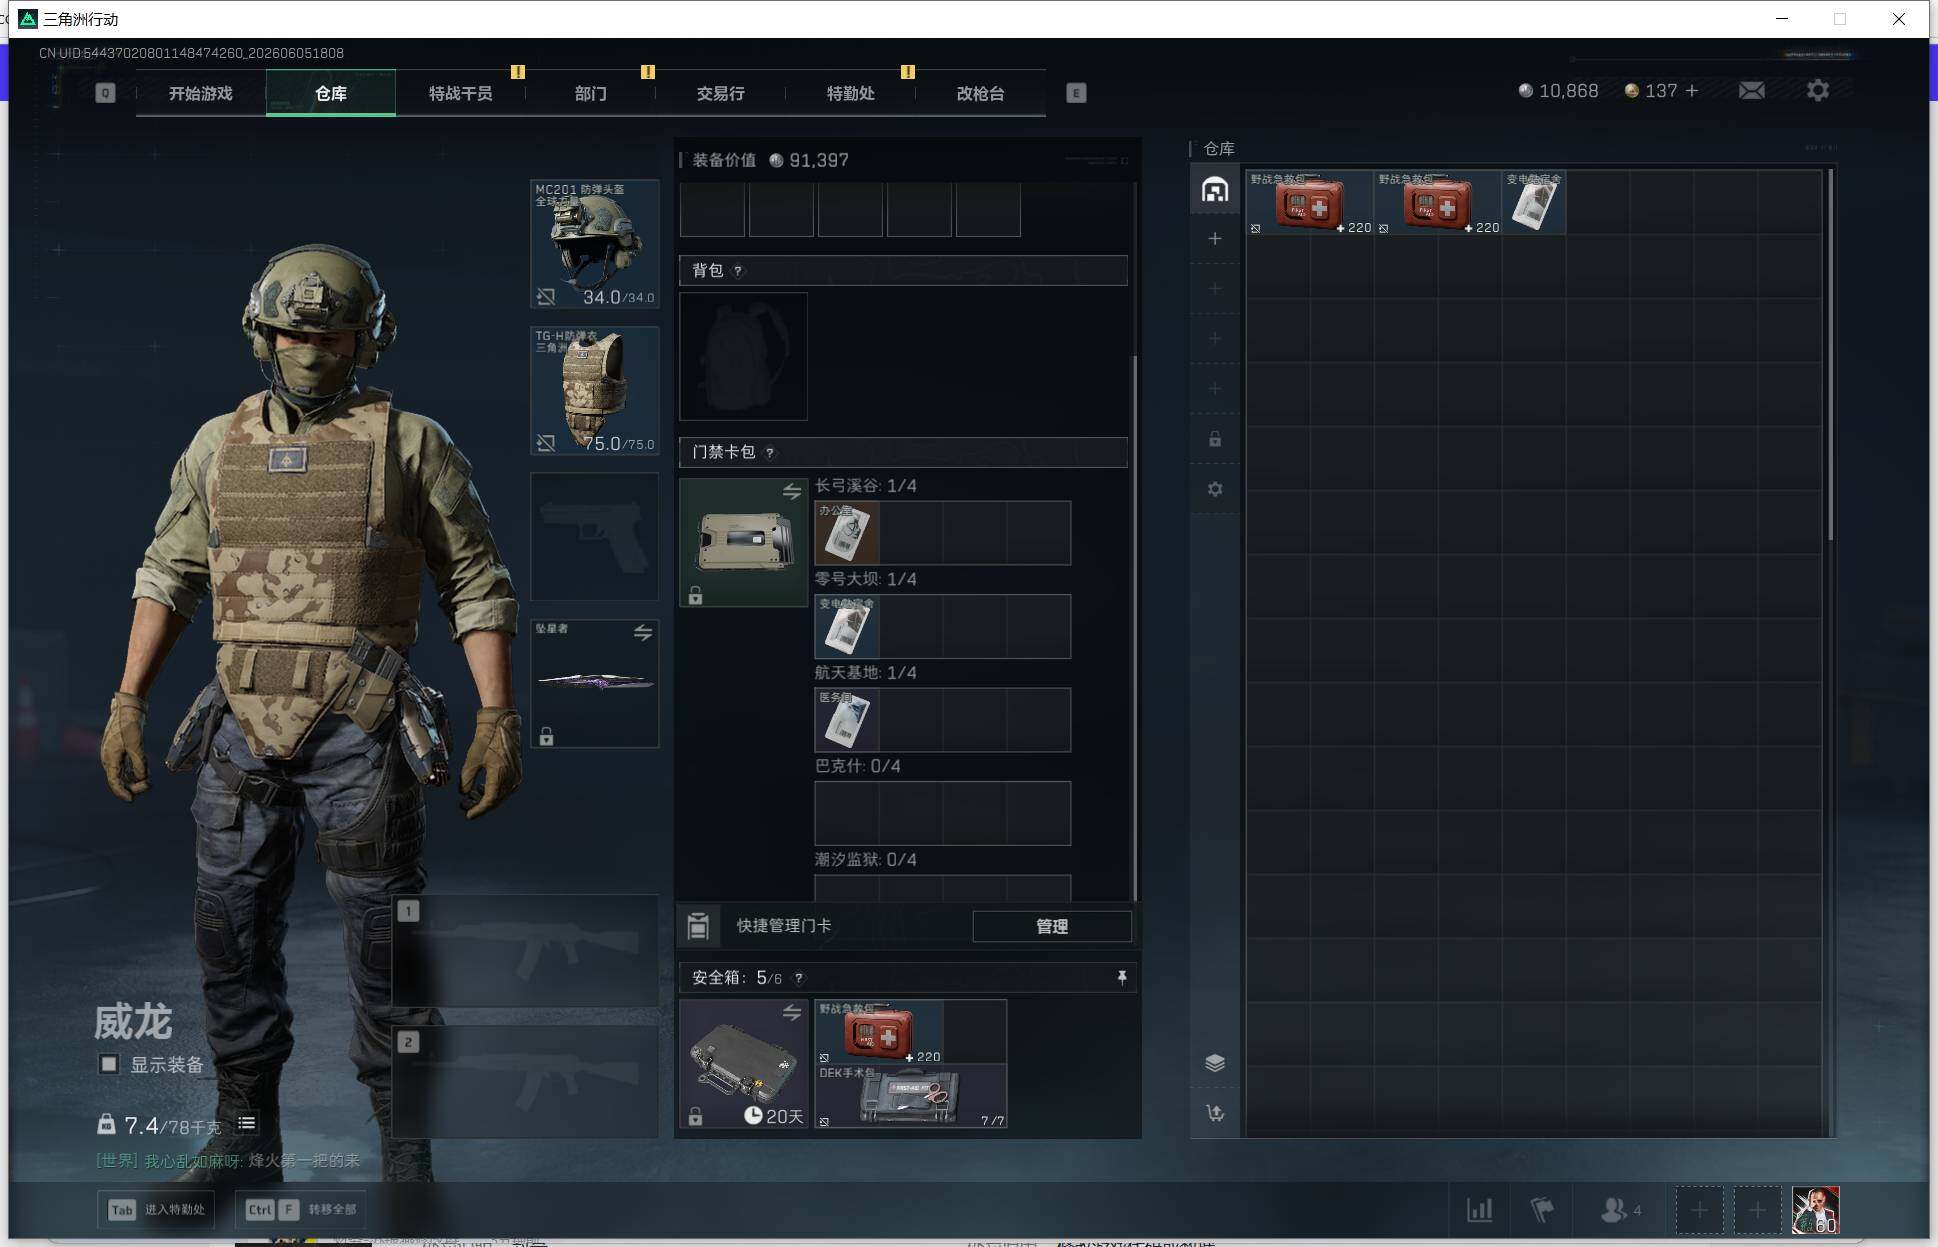Click the empty backpack slot under 背包
Screen dimensions: 1938x1247
point(743,356)
